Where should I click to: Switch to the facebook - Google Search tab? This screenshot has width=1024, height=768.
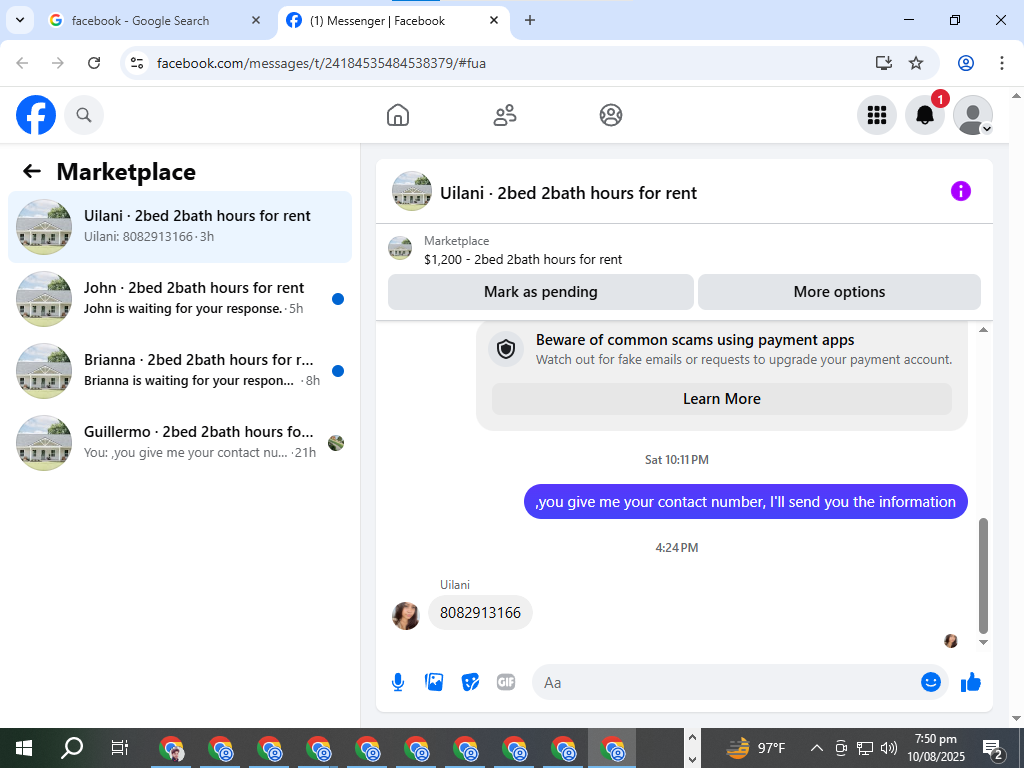coord(140,21)
